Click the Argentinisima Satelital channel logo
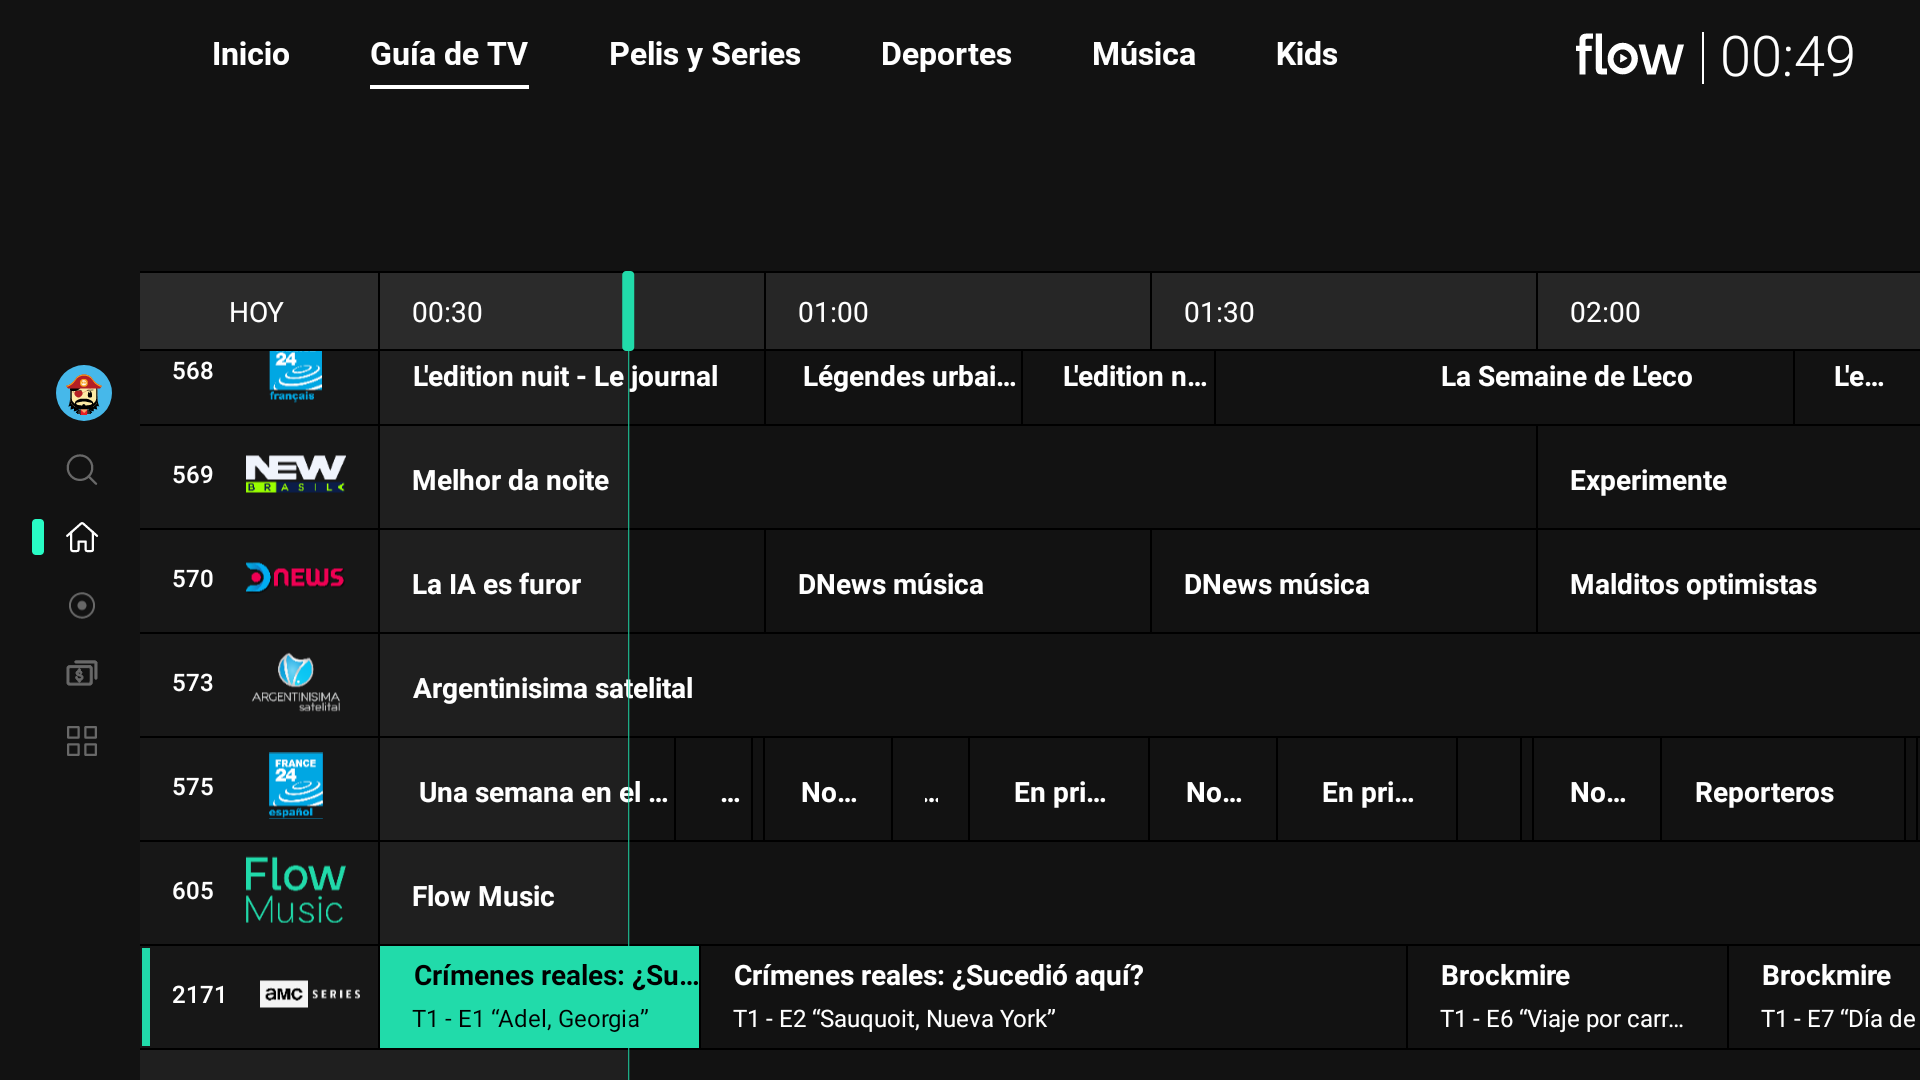Viewport: 1920px width, 1080px height. pos(295,682)
